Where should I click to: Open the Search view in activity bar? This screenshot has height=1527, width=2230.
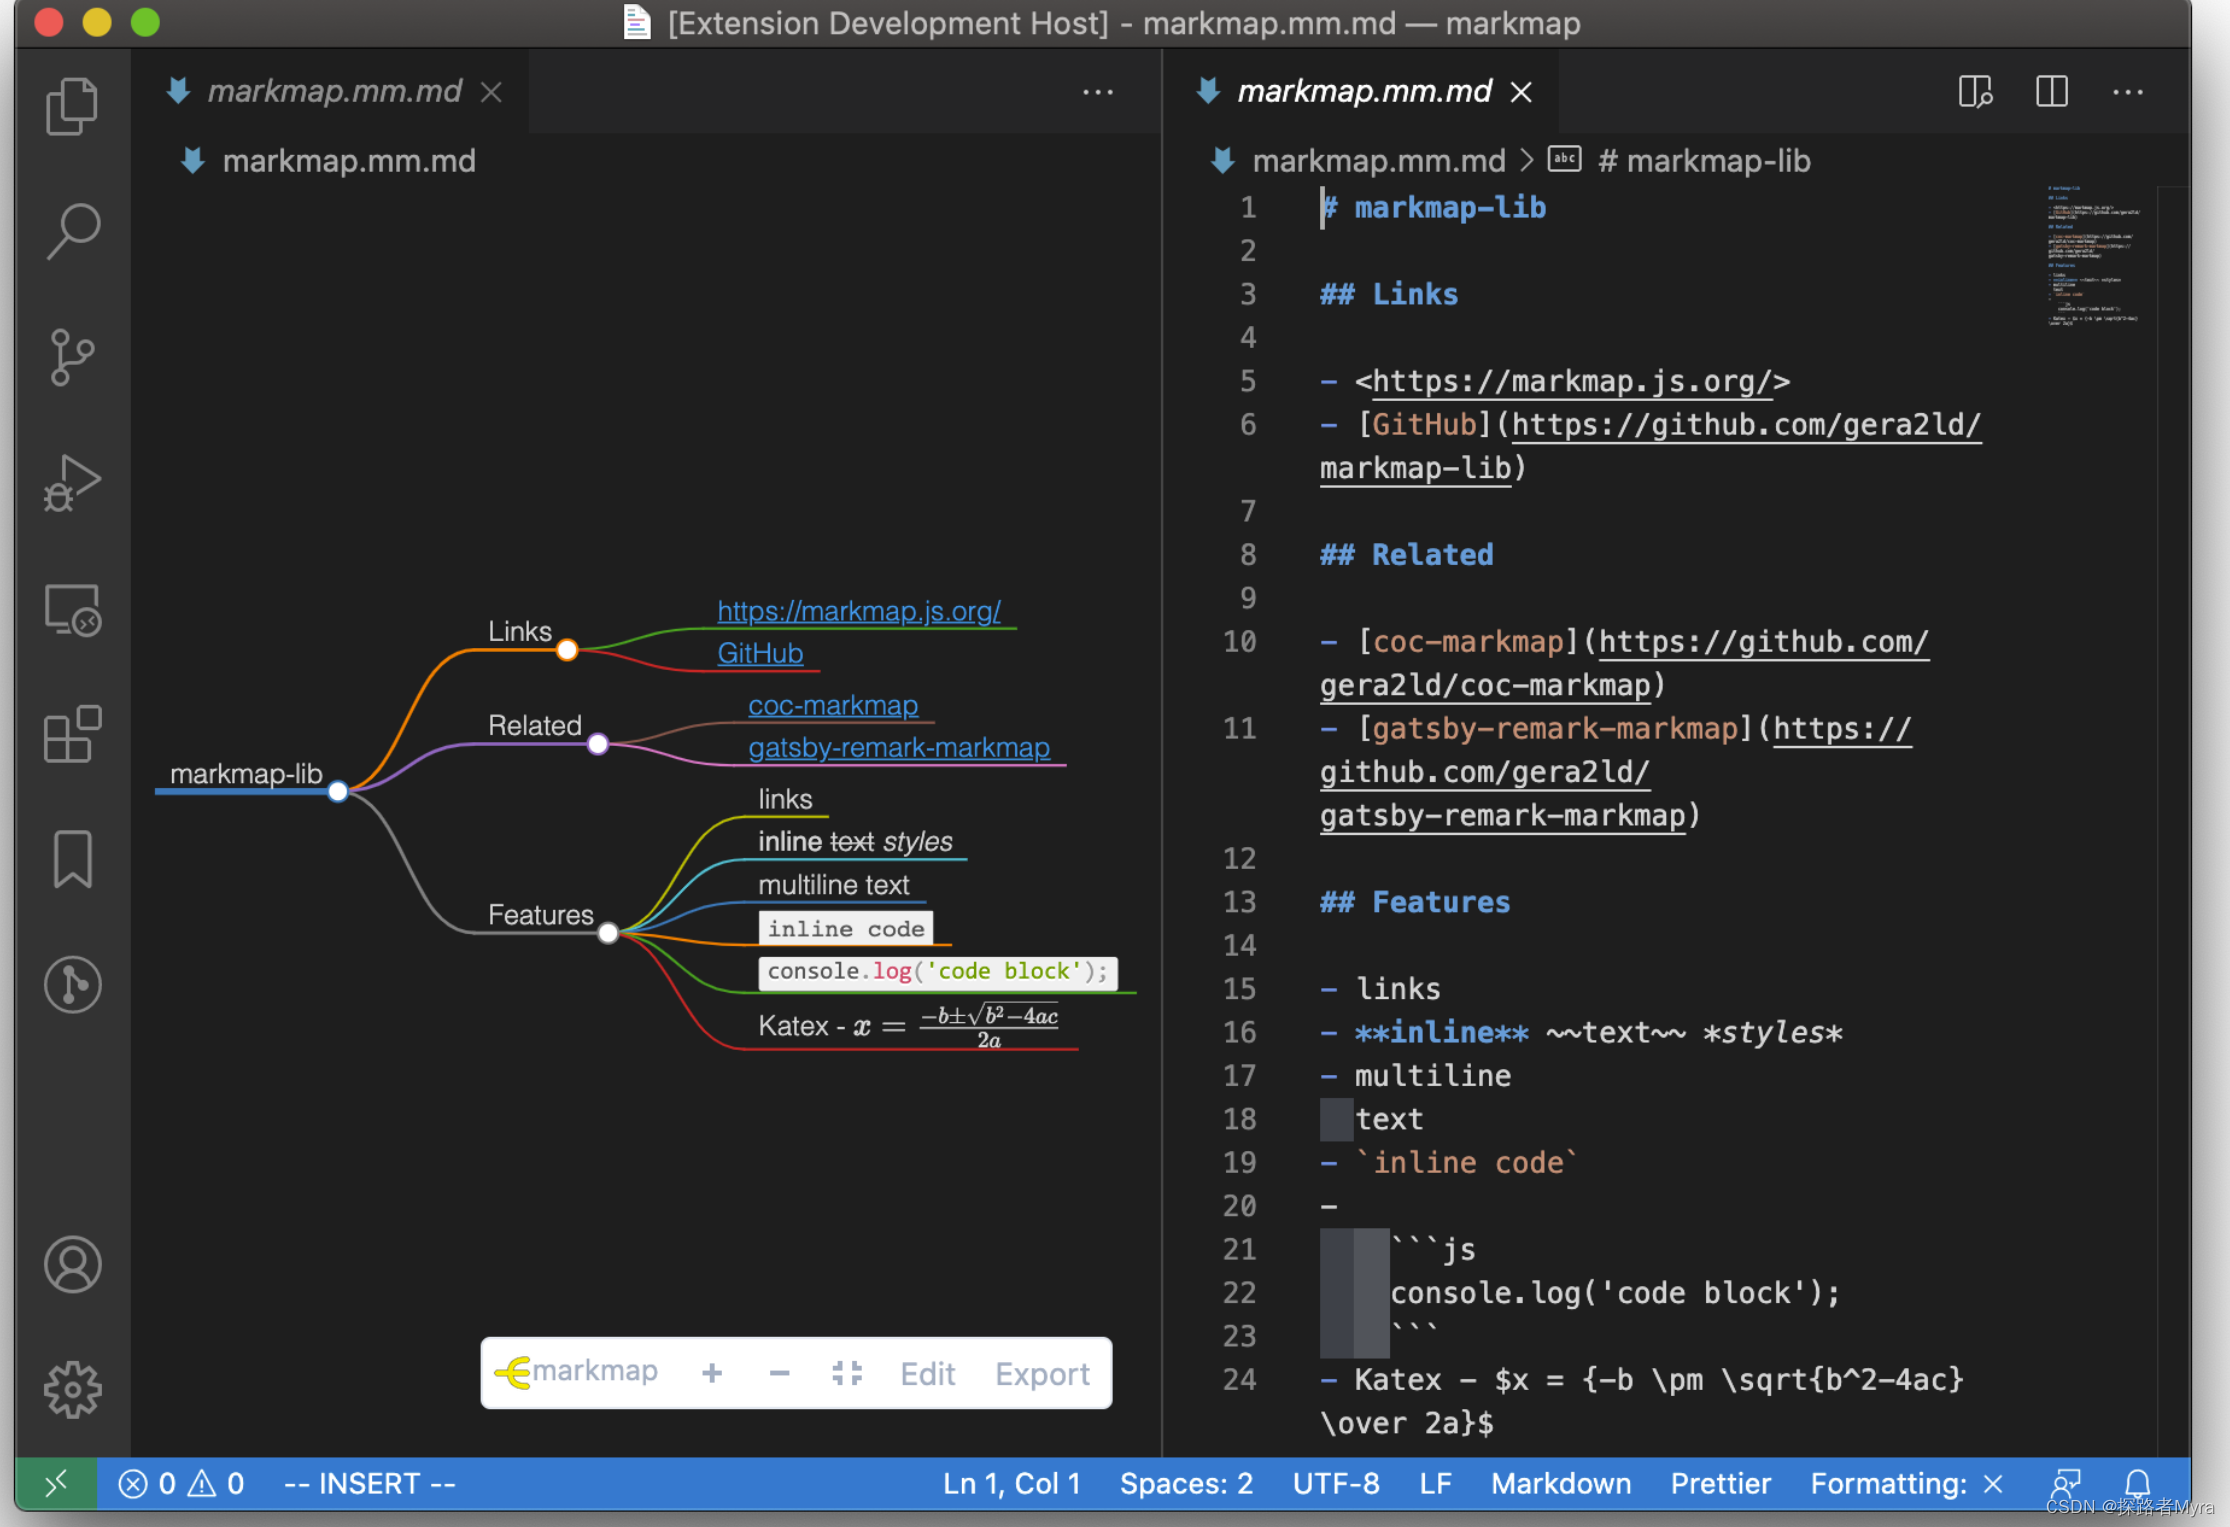(x=72, y=232)
